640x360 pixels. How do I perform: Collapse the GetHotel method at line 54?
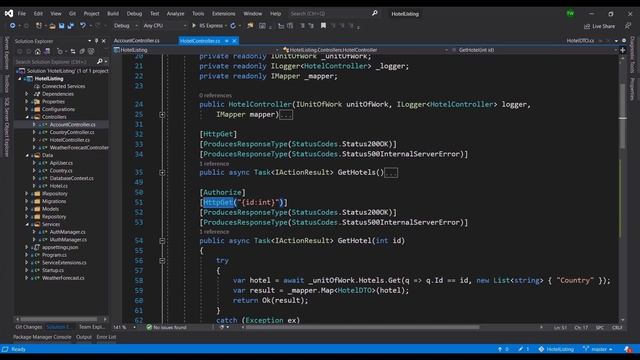click(x=162, y=241)
